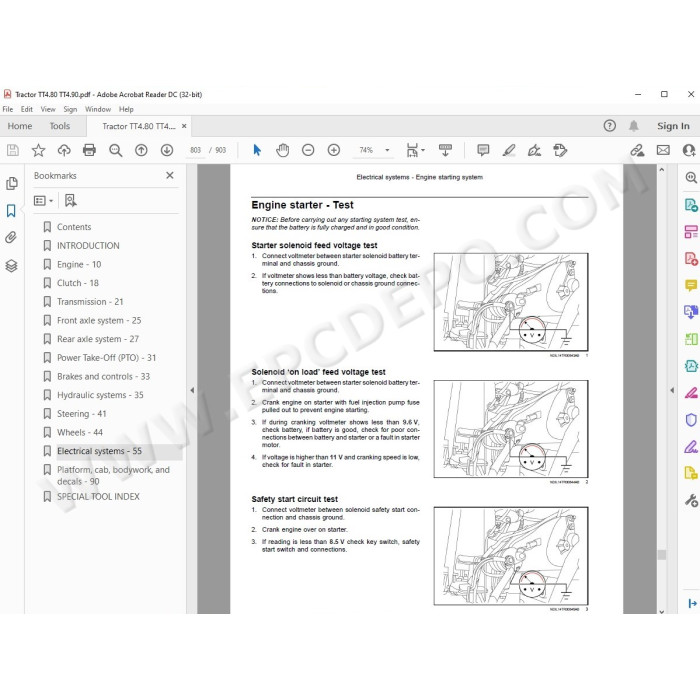
Task: Zoom out with minus button
Action: 308,150
